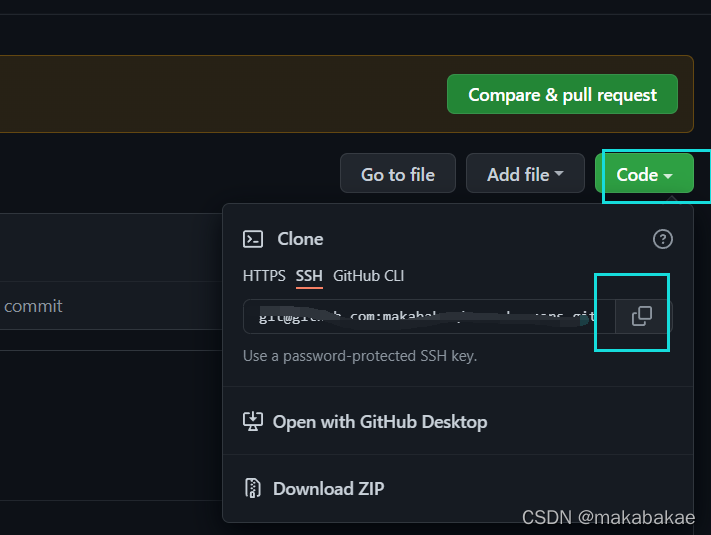Image resolution: width=711 pixels, height=535 pixels.
Task: Click 'Use a password-protected SSH key.' text
Action: pyautogui.click(x=360, y=356)
